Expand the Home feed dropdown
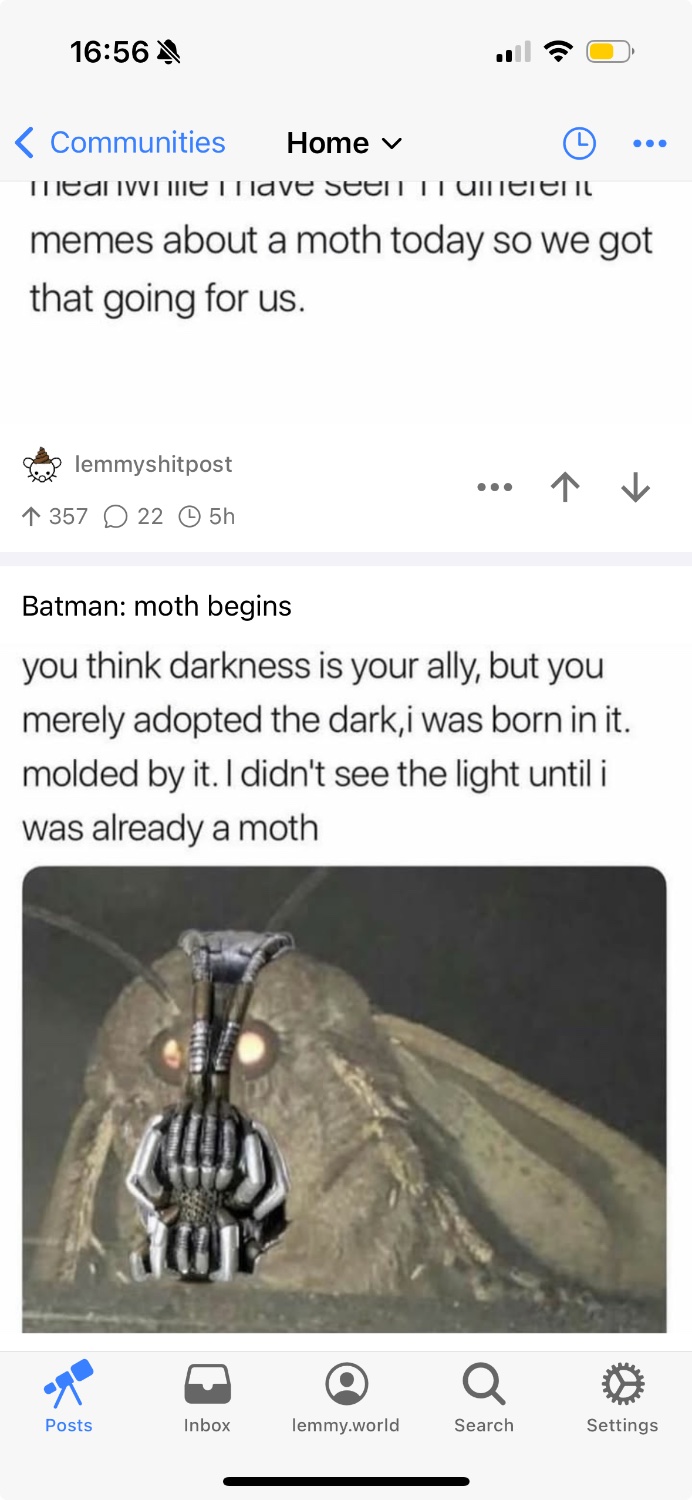692x1500 pixels. 344,143
